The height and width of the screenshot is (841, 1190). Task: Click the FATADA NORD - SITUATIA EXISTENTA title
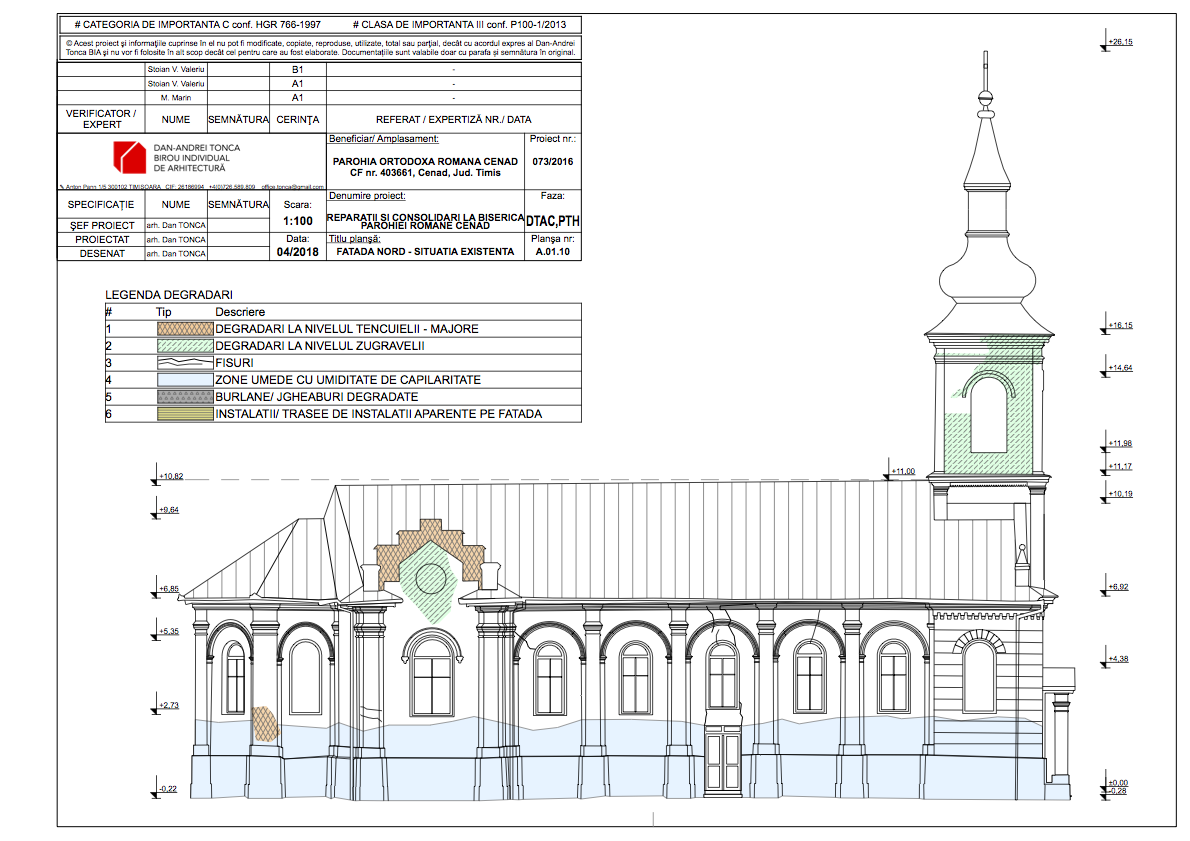[425, 252]
